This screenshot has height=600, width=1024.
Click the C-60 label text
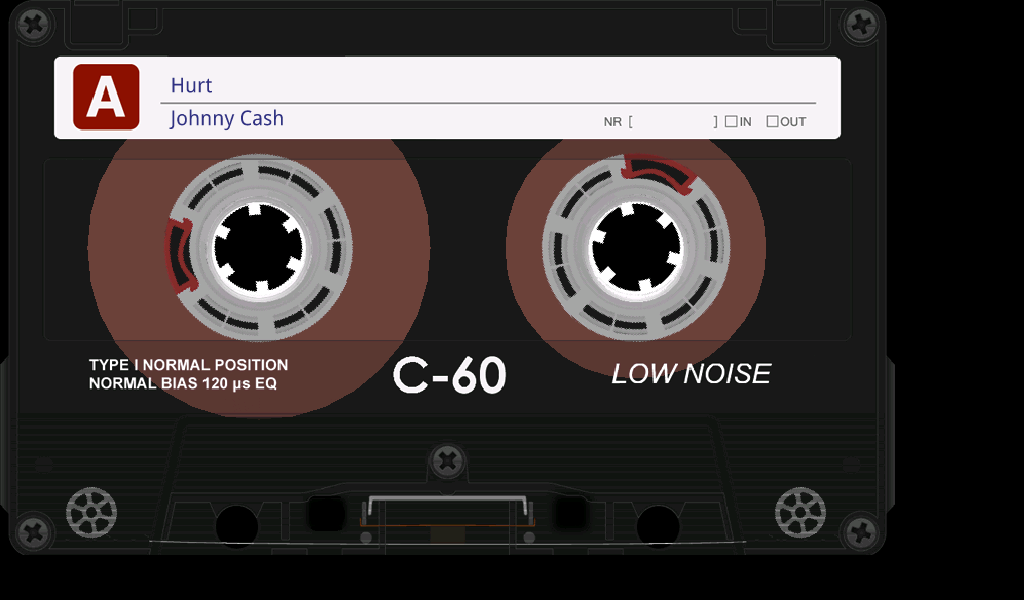pyautogui.click(x=449, y=375)
